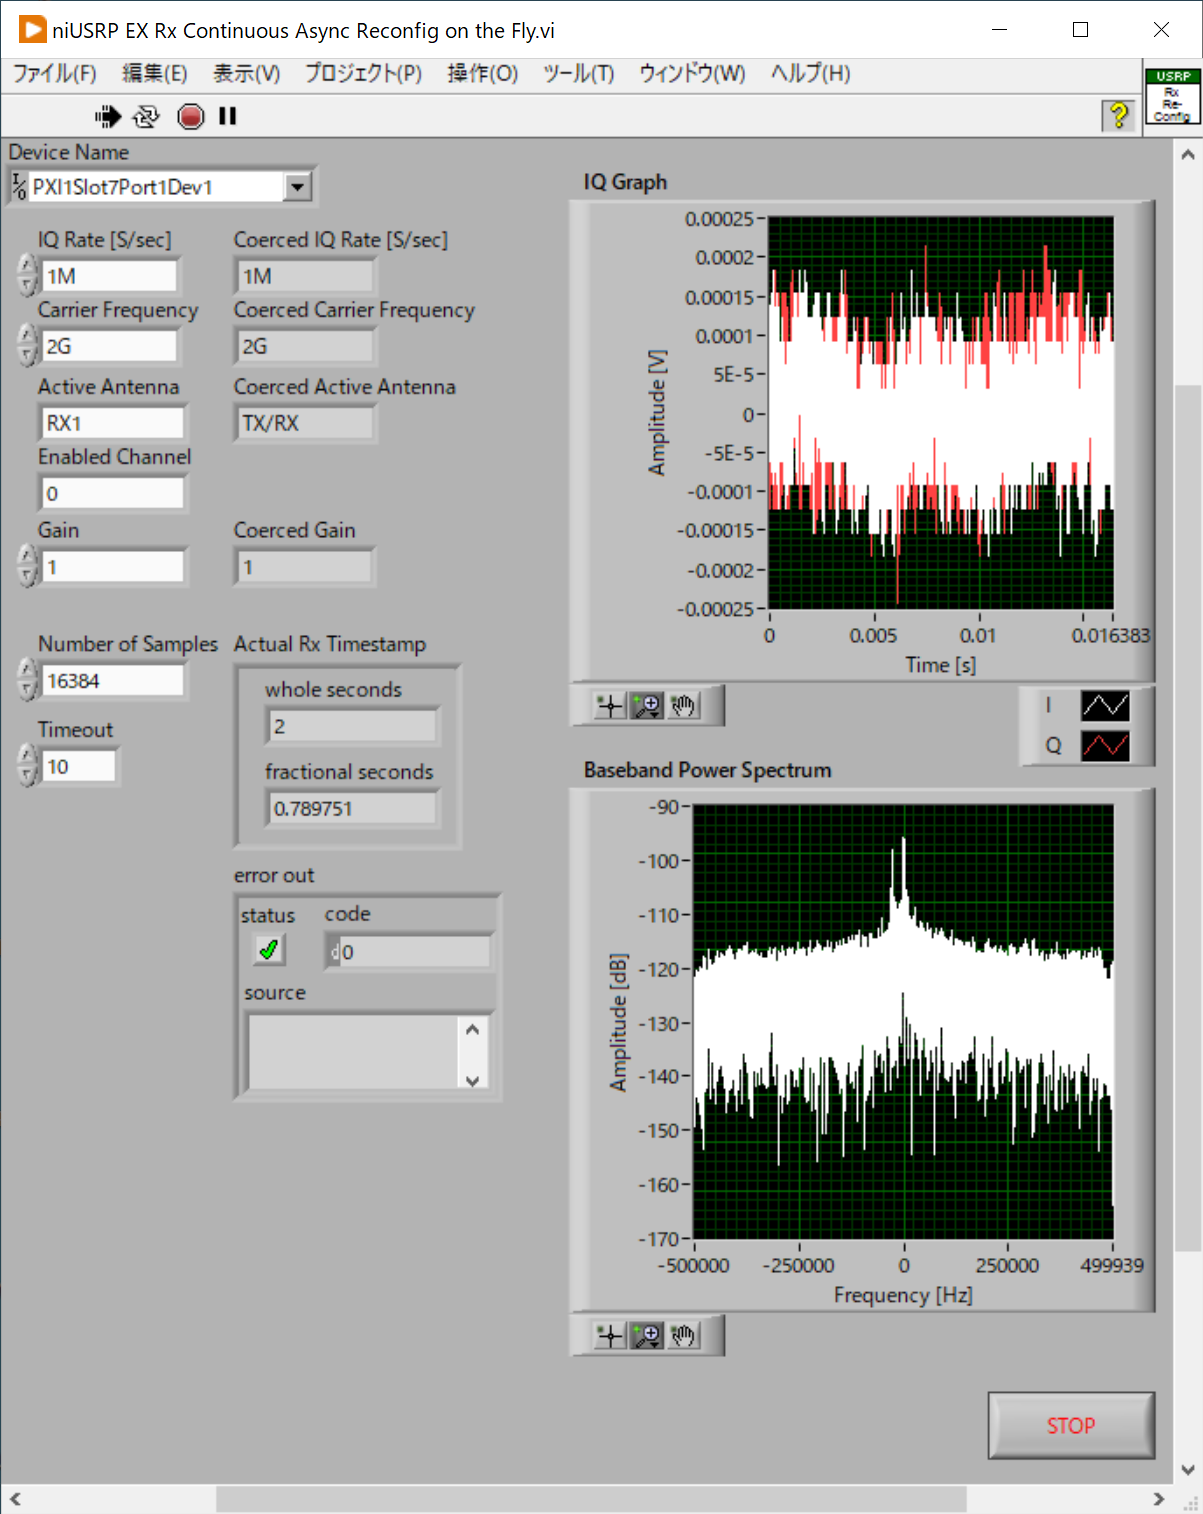1203x1514 pixels.
Task: Open the ツール(T) menu
Action: pos(578,74)
